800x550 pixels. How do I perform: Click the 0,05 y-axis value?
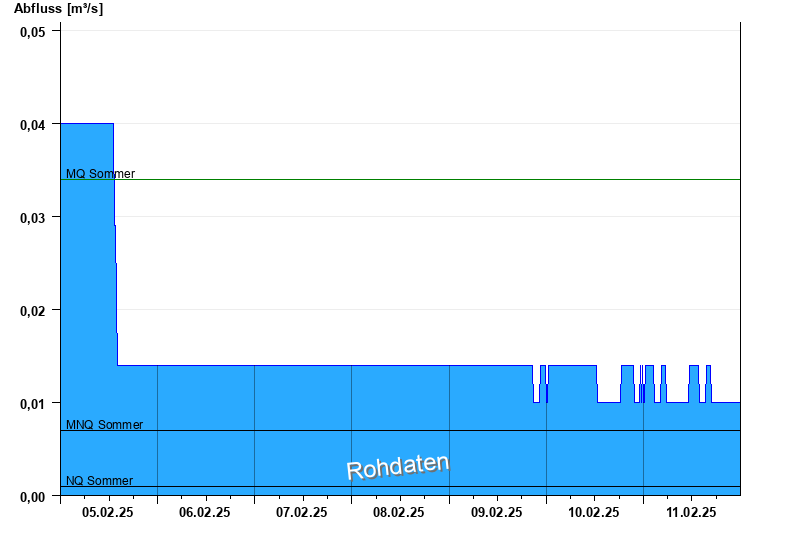click(33, 31)
